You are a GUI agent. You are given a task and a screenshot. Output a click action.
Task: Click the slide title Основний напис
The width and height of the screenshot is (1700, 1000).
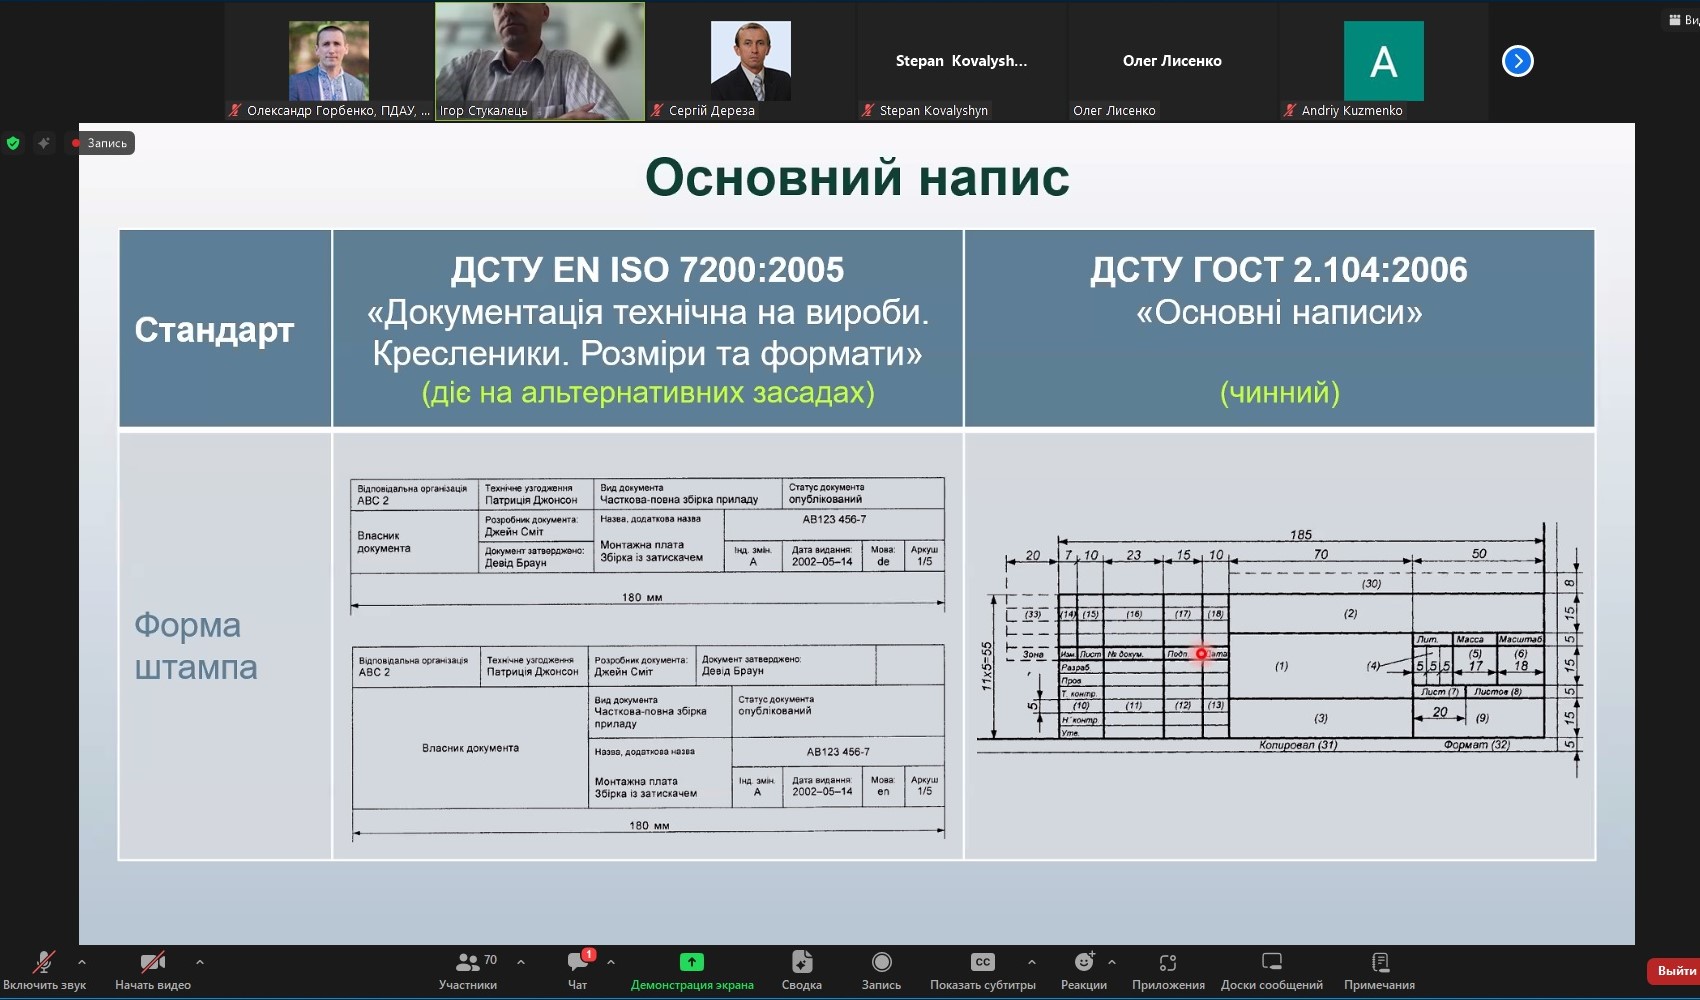tap(857, 178)
